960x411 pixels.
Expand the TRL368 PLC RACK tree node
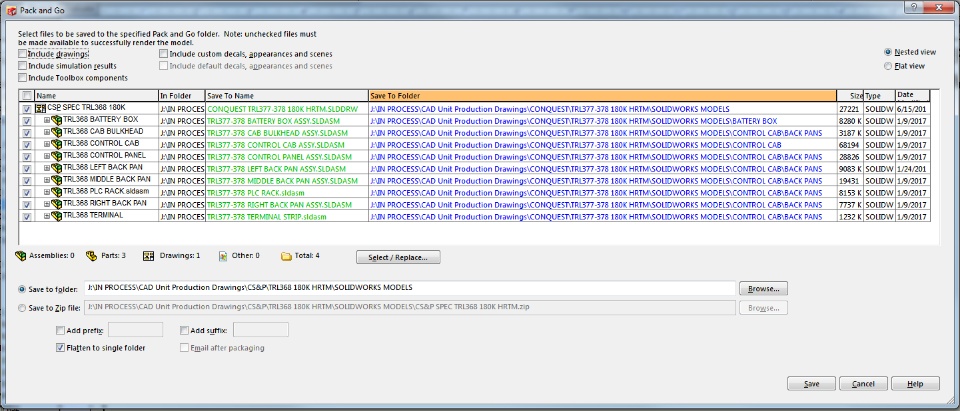pos(47,192)
